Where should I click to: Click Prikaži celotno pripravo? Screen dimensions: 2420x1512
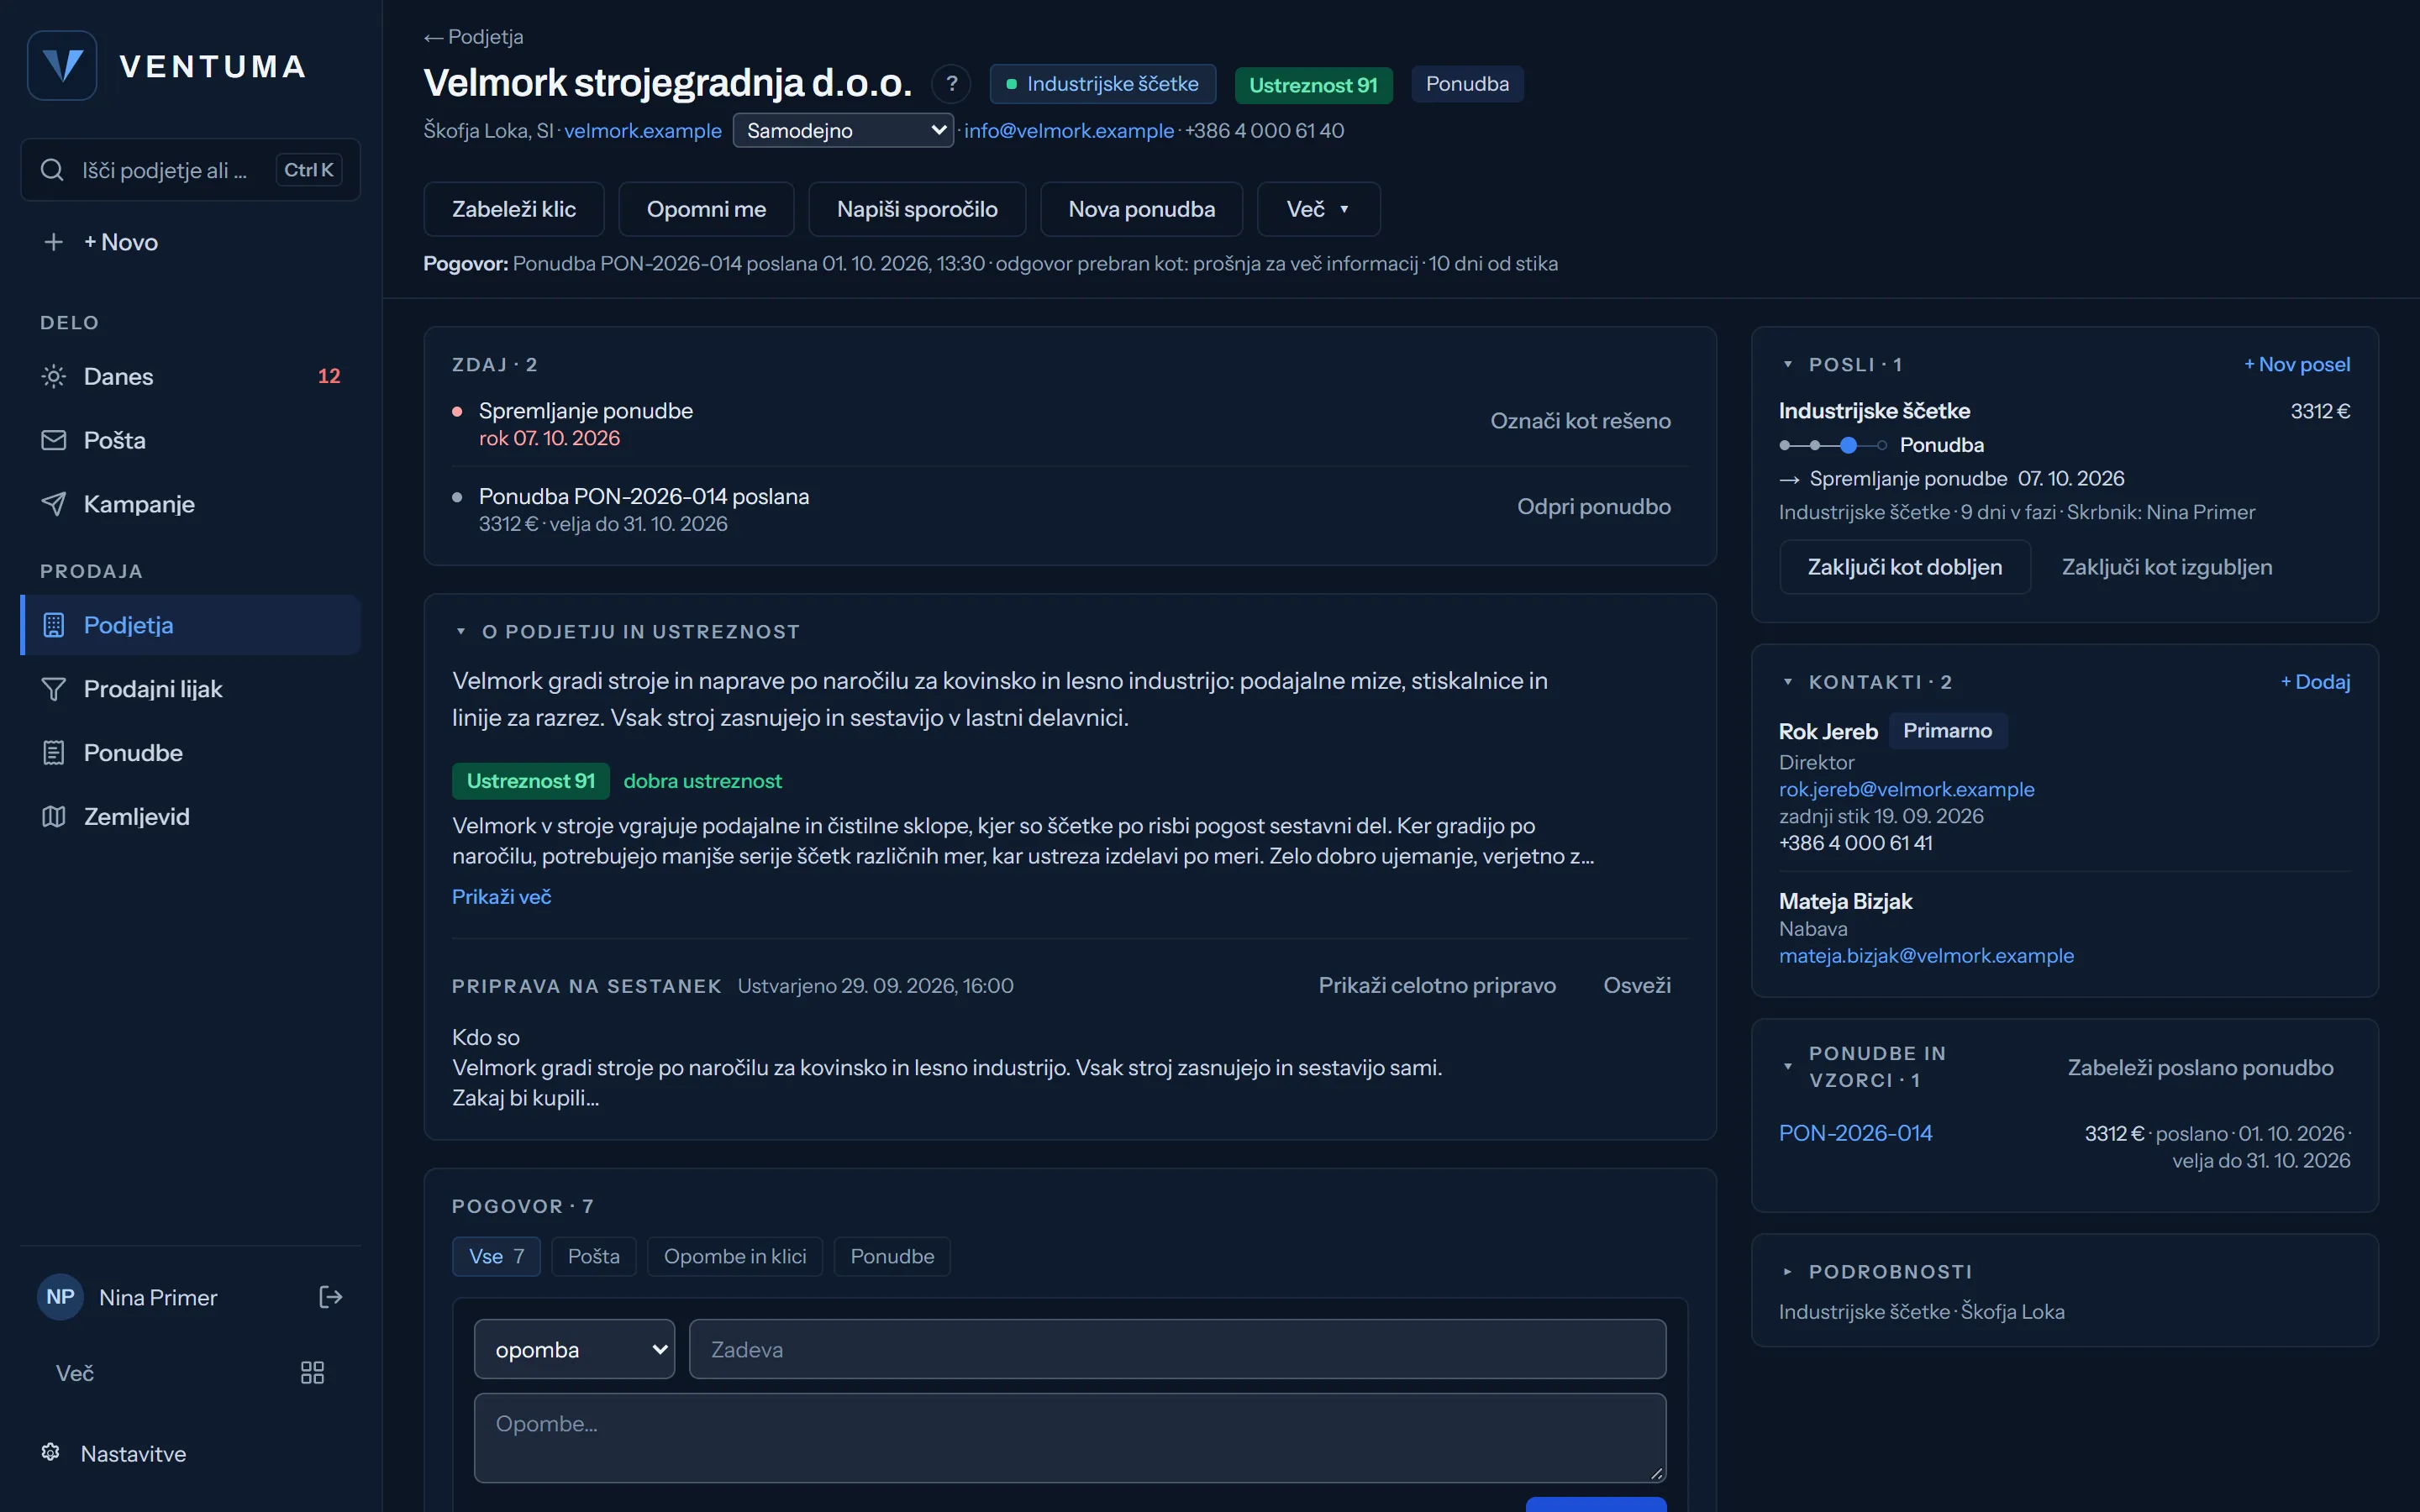coord(1437,985)
